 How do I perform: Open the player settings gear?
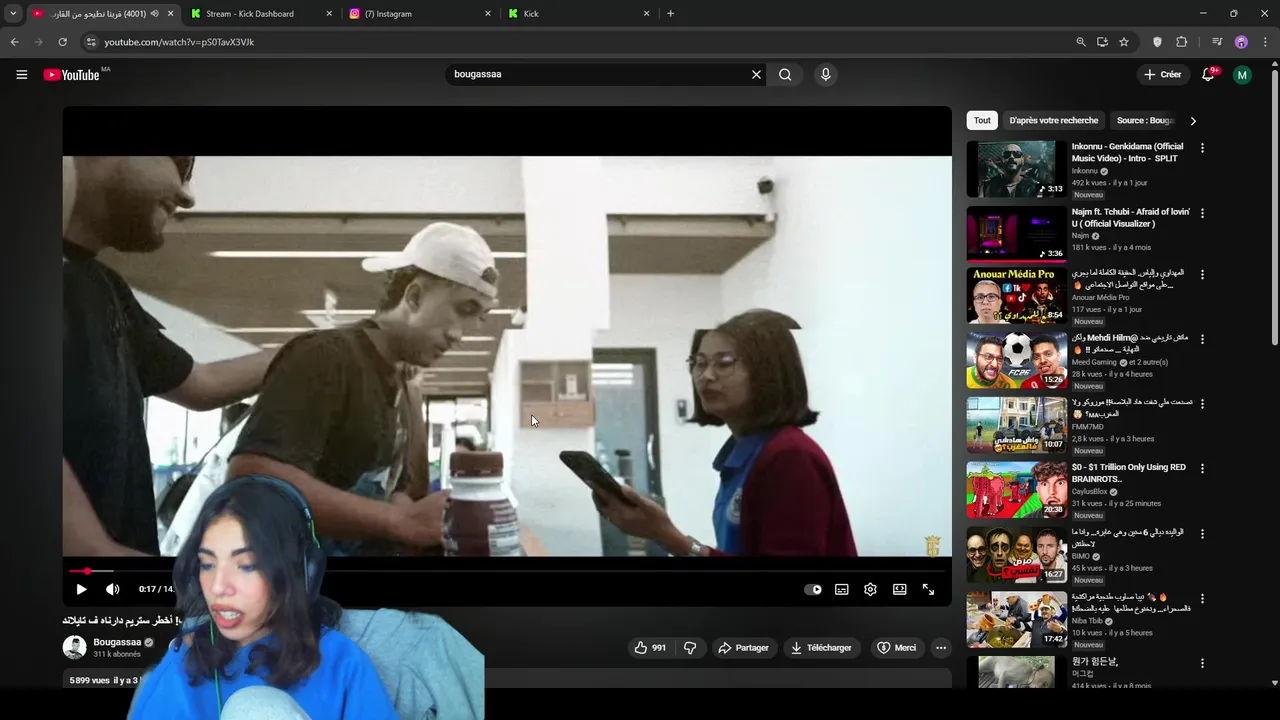pyautogui.click(x=870, y=589)
